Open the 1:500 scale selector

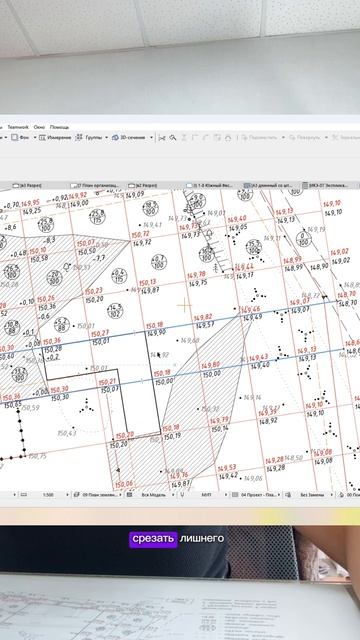(48, 495)
